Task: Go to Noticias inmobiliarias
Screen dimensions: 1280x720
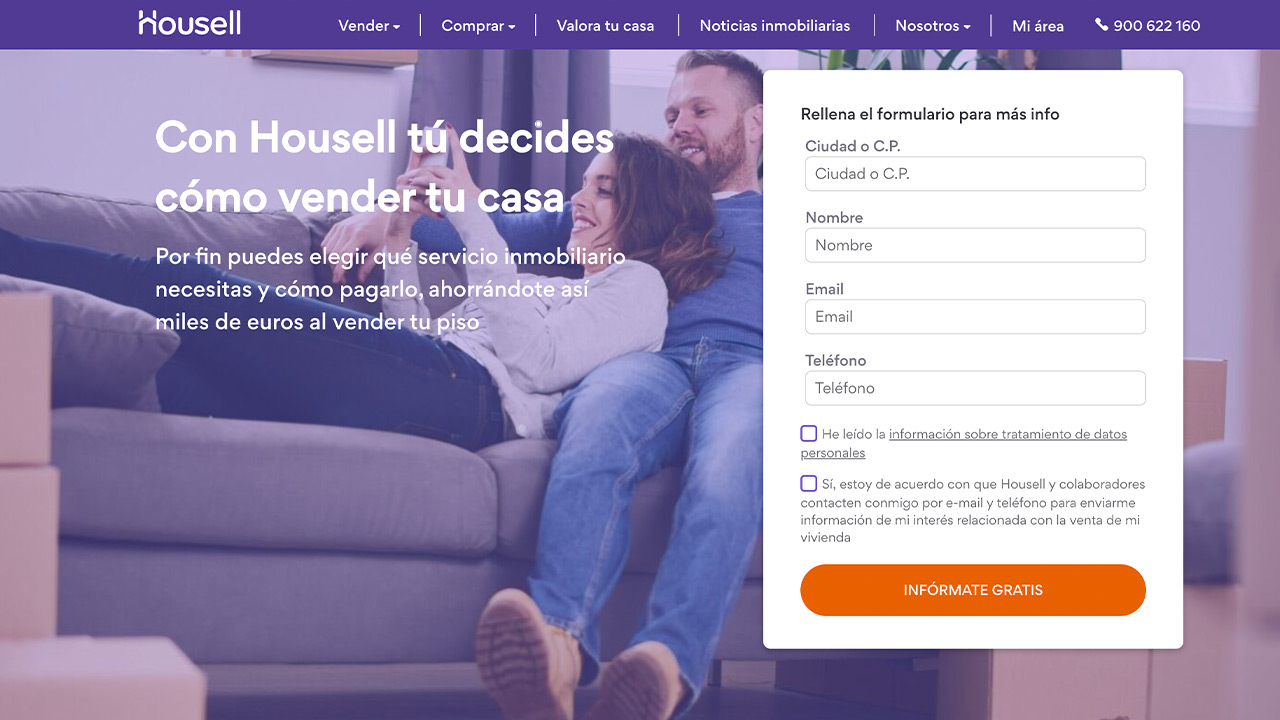Action: pos(775,26)
